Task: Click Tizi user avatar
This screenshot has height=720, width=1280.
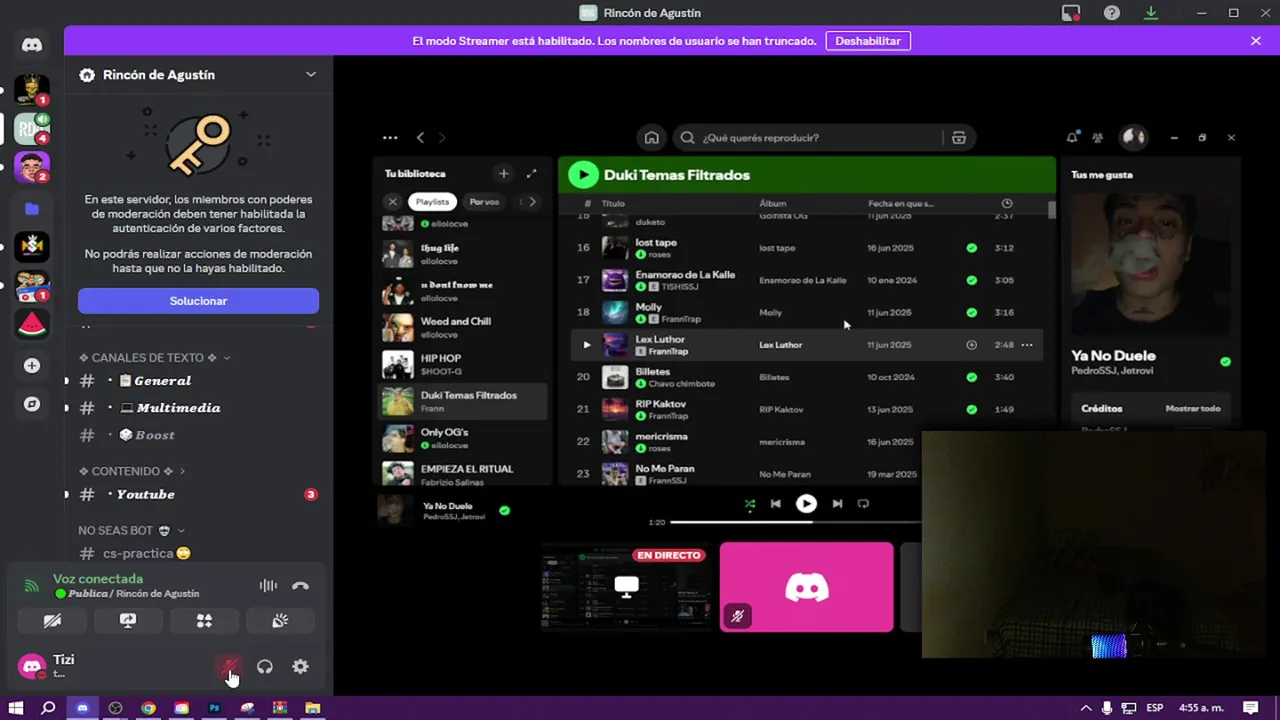Action: point(32,666)
